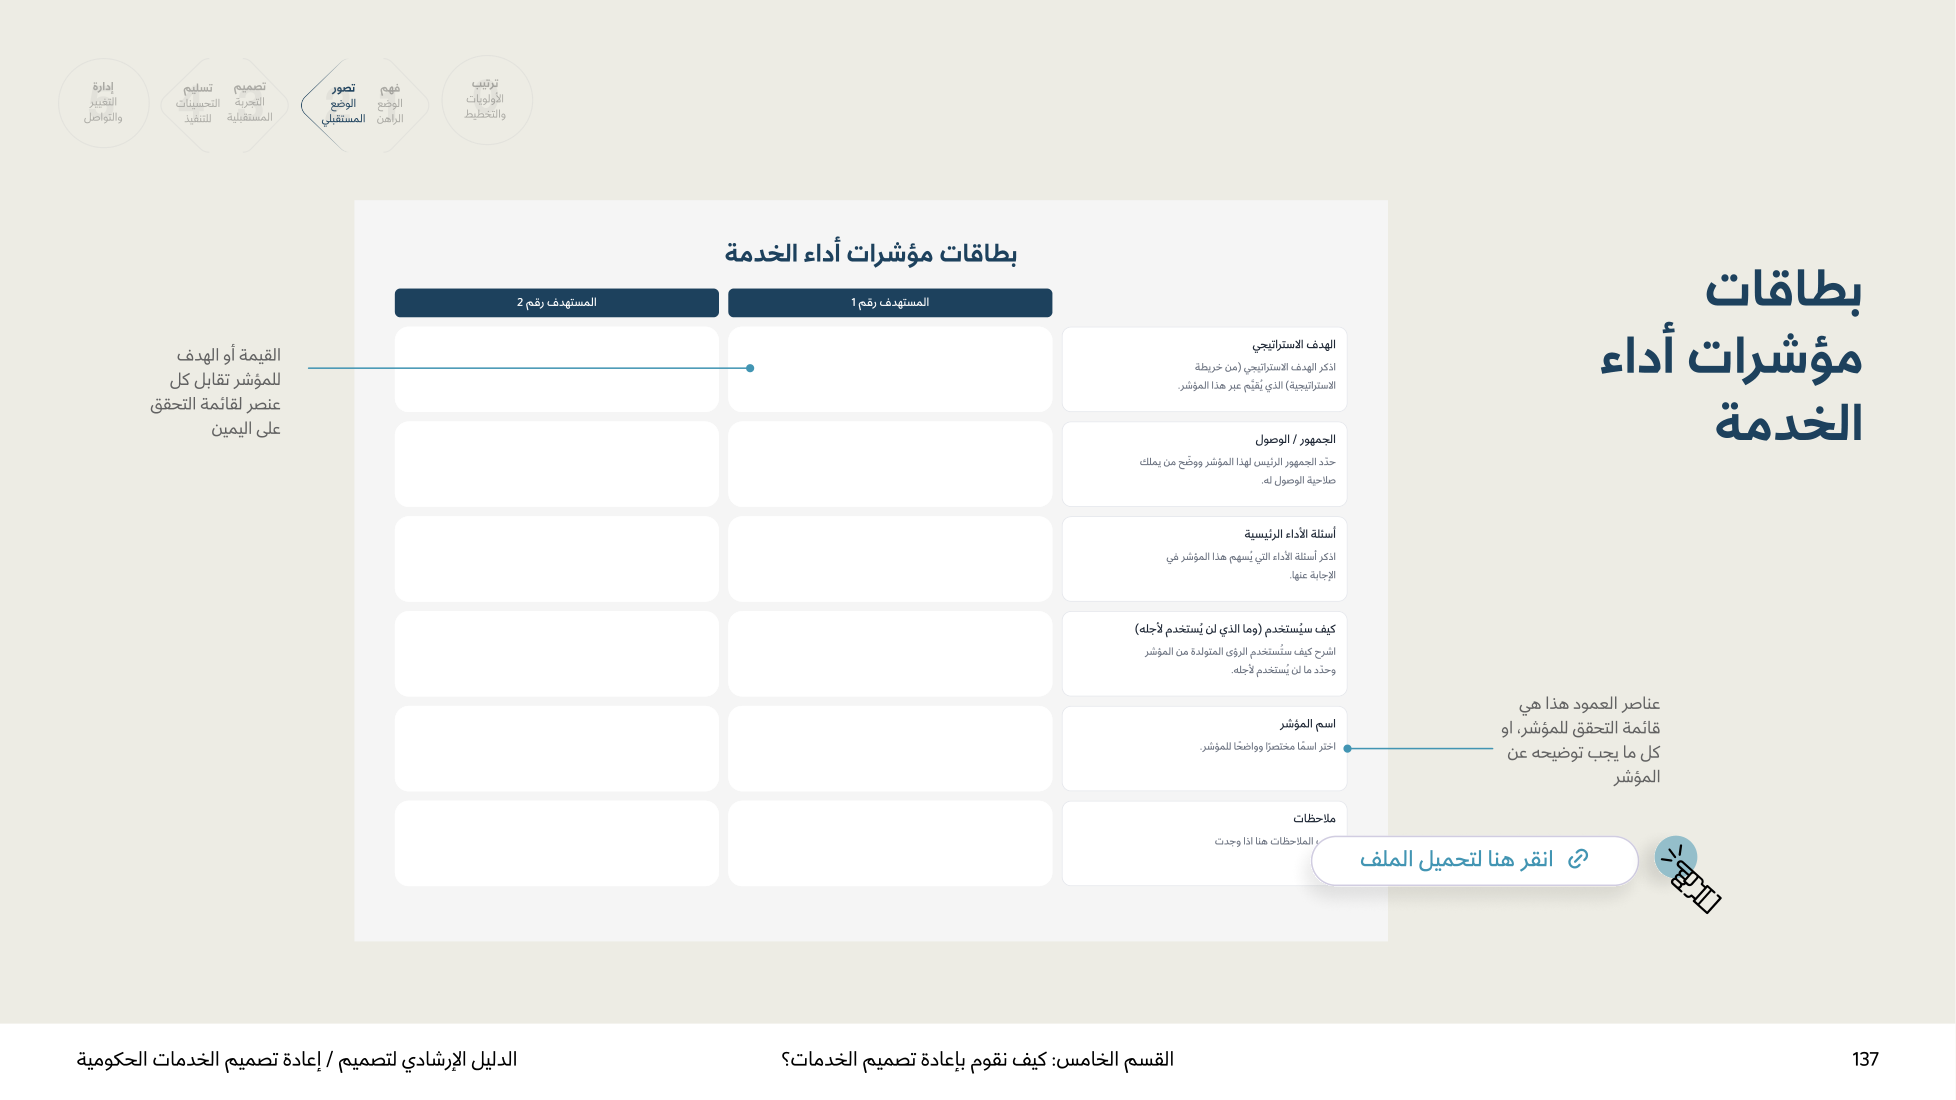Click the 'بطاقات مؤشرات أداء الخدمة' table heading
The width and height of the screenshot is (1956, 1100).
[870, 253]
